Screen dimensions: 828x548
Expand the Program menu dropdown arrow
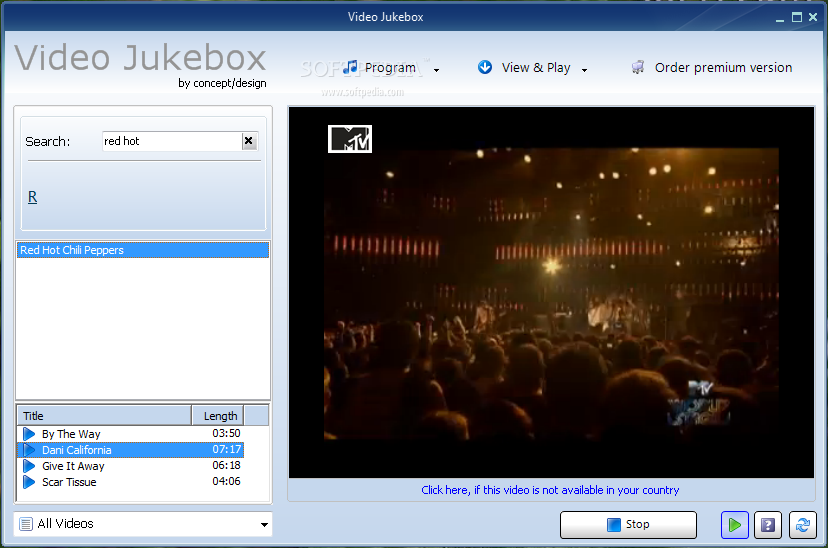click(x=436, y=70)
